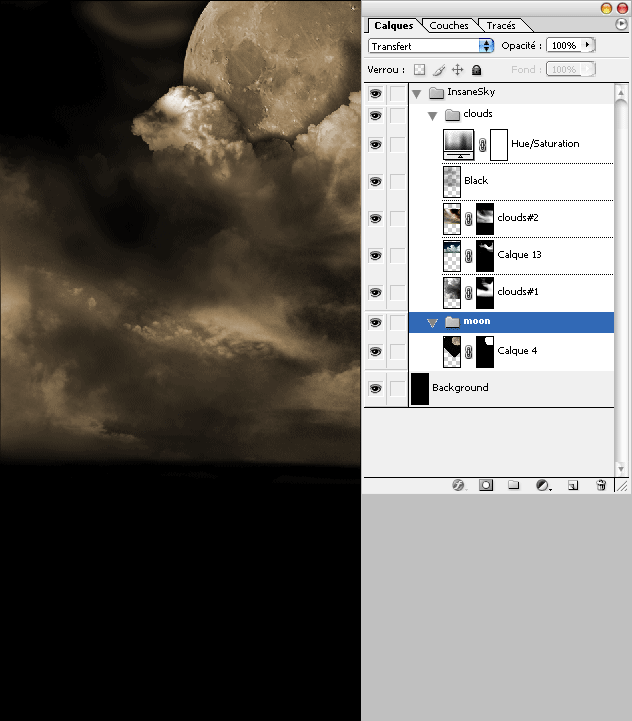Lock transparent pixels icon
The width and height of the screenshot is (632, 721).
(419, 69)
